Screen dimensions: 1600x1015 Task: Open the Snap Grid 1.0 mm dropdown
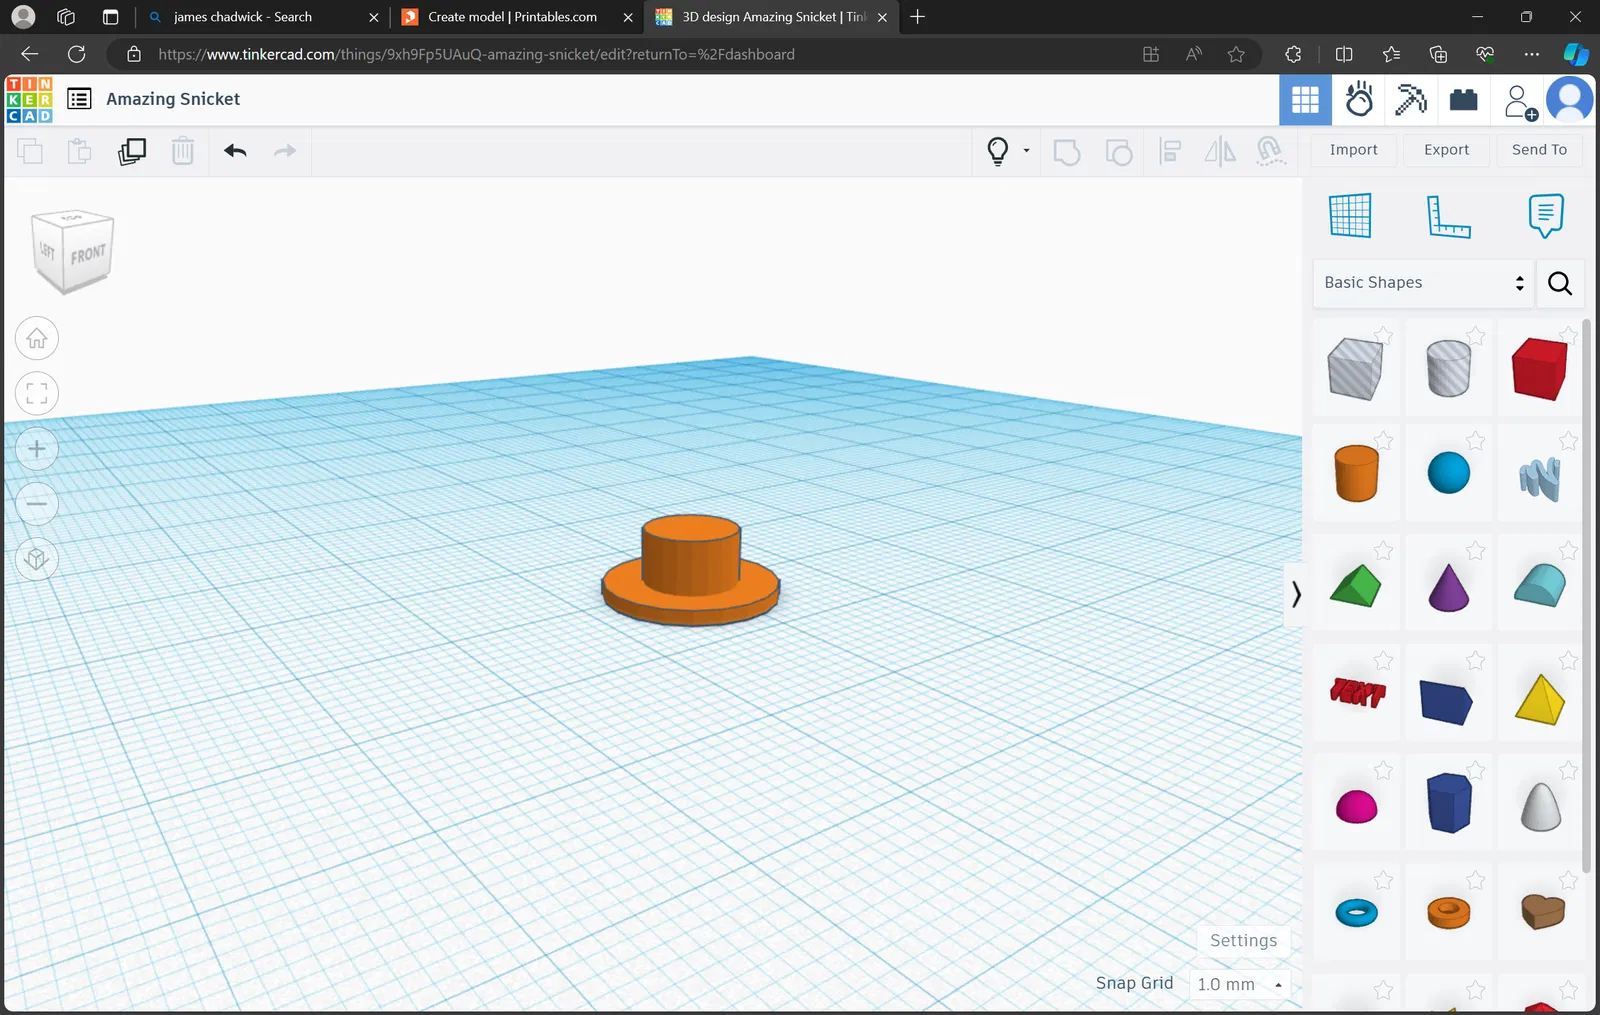pyautogui.click(x=1239, y=984)
